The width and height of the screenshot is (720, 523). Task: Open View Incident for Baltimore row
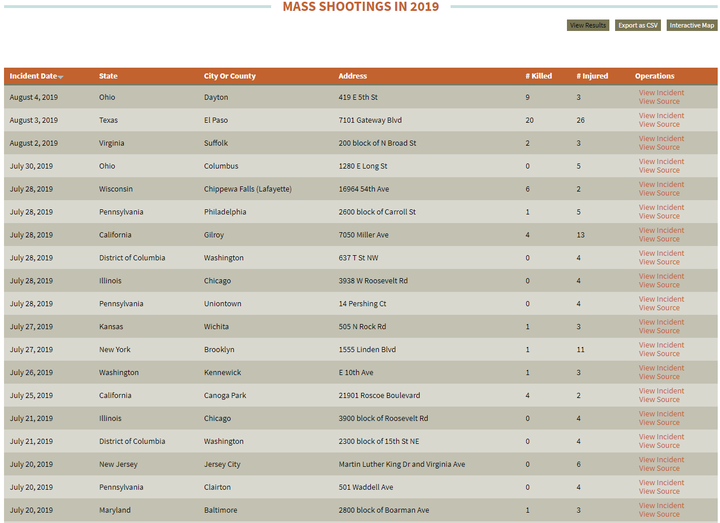(x=661, y=506)
